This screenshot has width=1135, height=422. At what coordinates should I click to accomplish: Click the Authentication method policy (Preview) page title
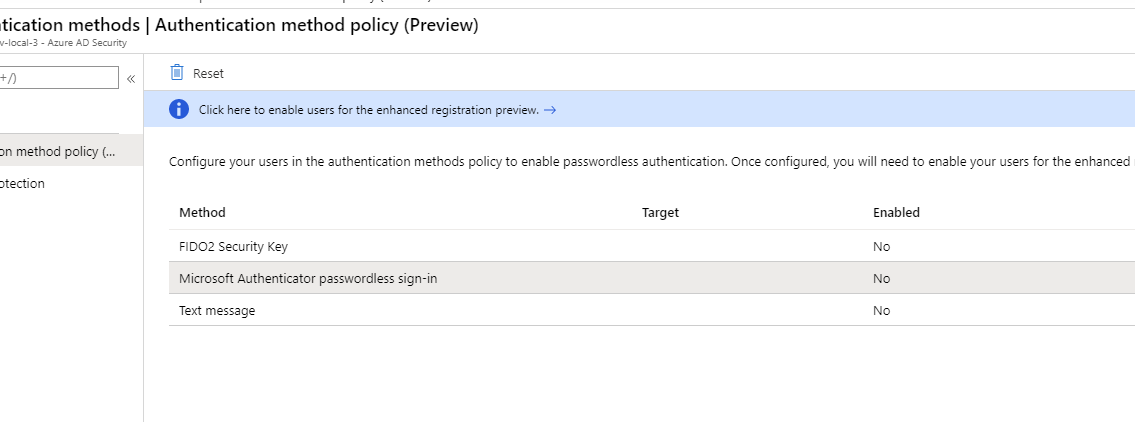click(317, 25)
